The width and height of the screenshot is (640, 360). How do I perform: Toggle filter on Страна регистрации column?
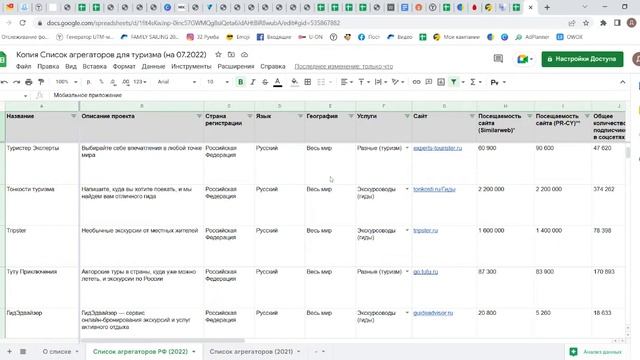coord(249,116)
